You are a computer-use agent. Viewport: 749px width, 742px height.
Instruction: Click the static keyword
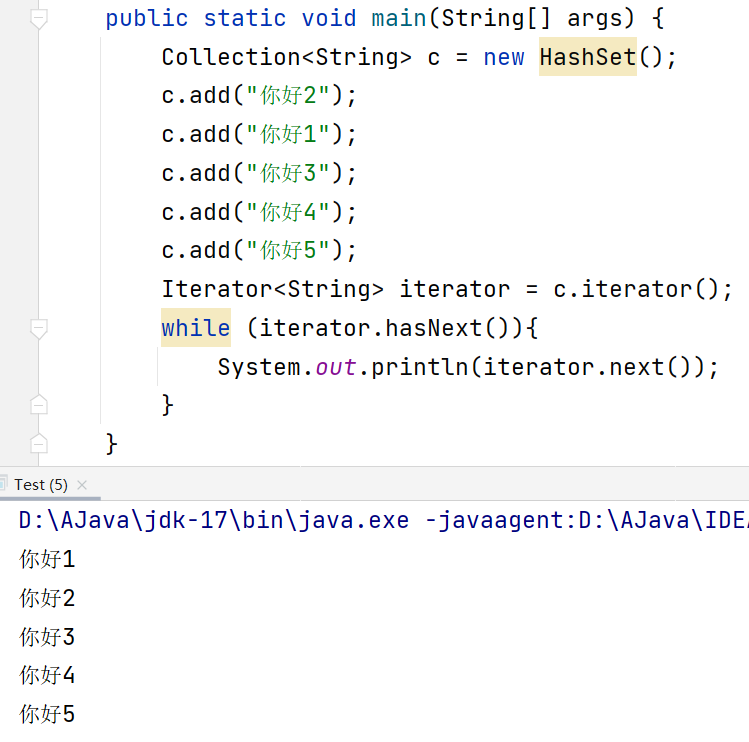tap(245, 19)
